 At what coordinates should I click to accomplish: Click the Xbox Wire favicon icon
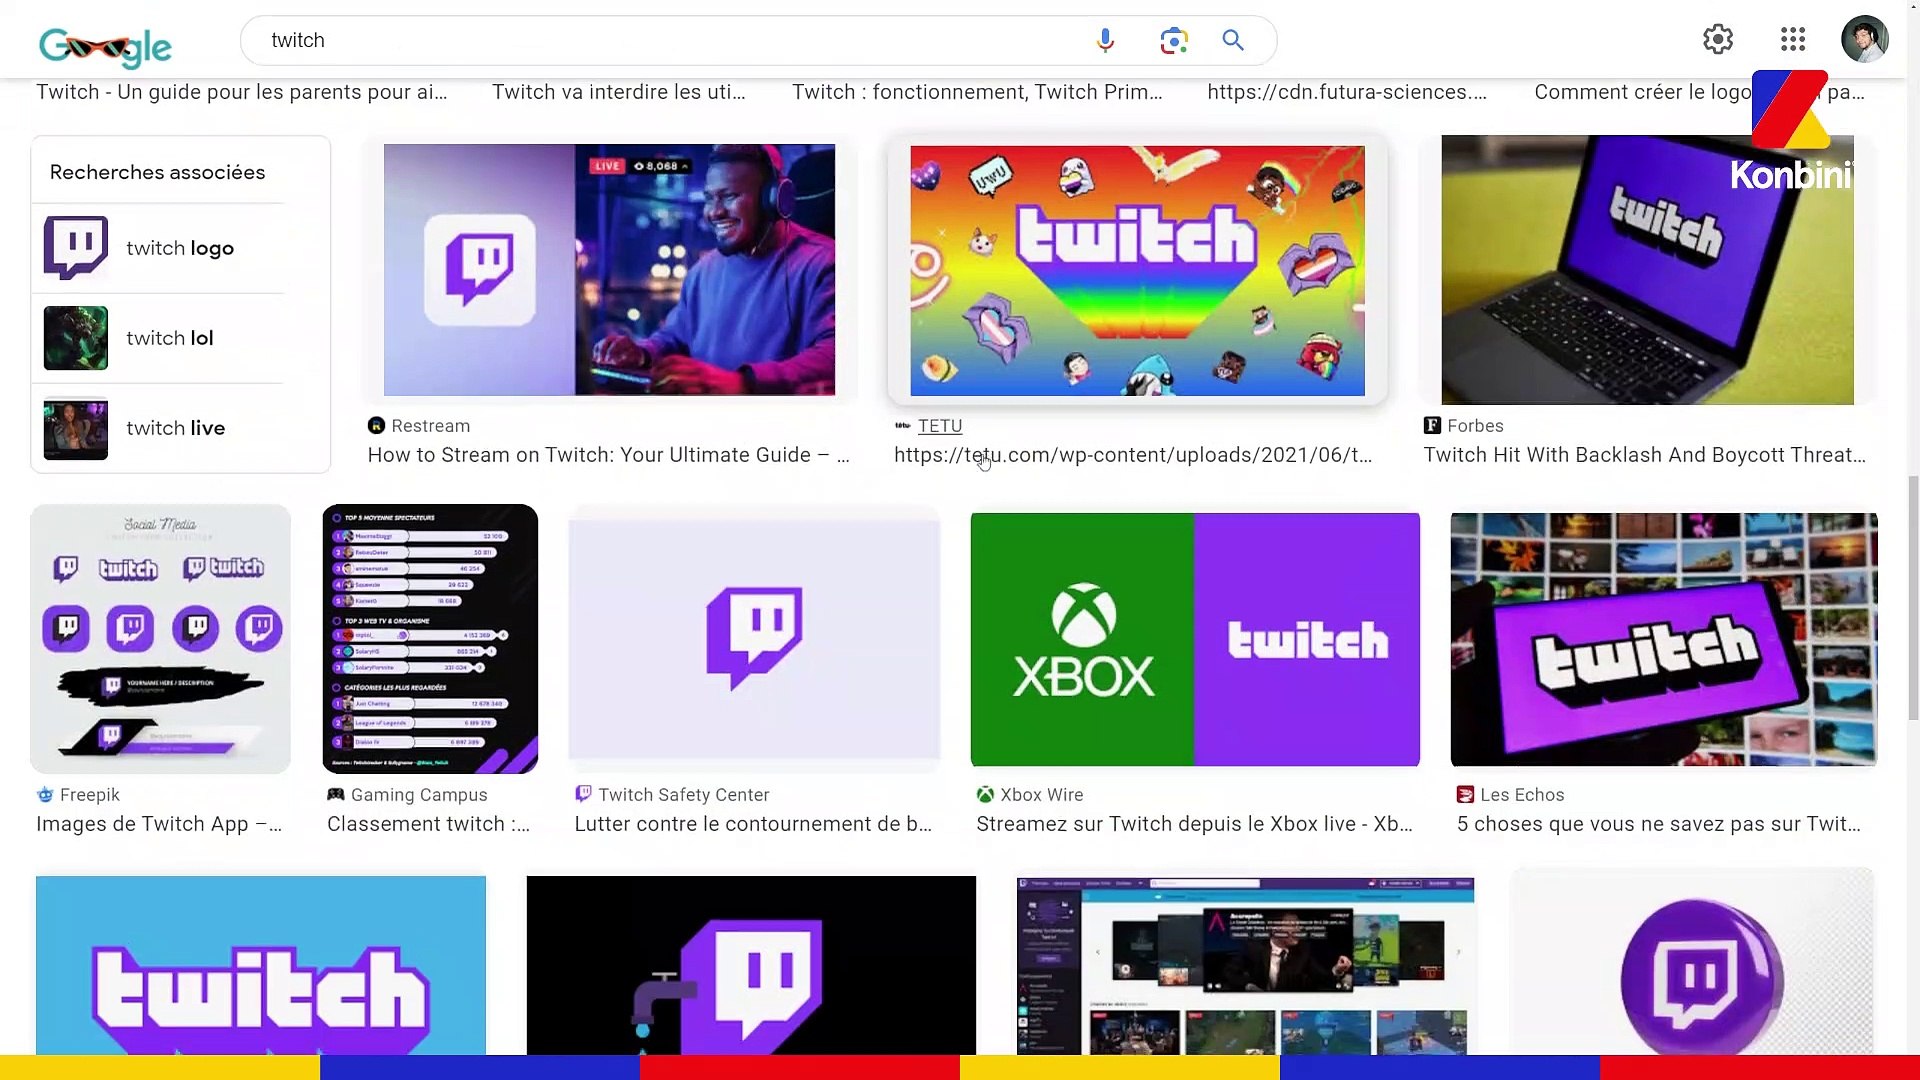pyautogui.click(x=985, y=795)
